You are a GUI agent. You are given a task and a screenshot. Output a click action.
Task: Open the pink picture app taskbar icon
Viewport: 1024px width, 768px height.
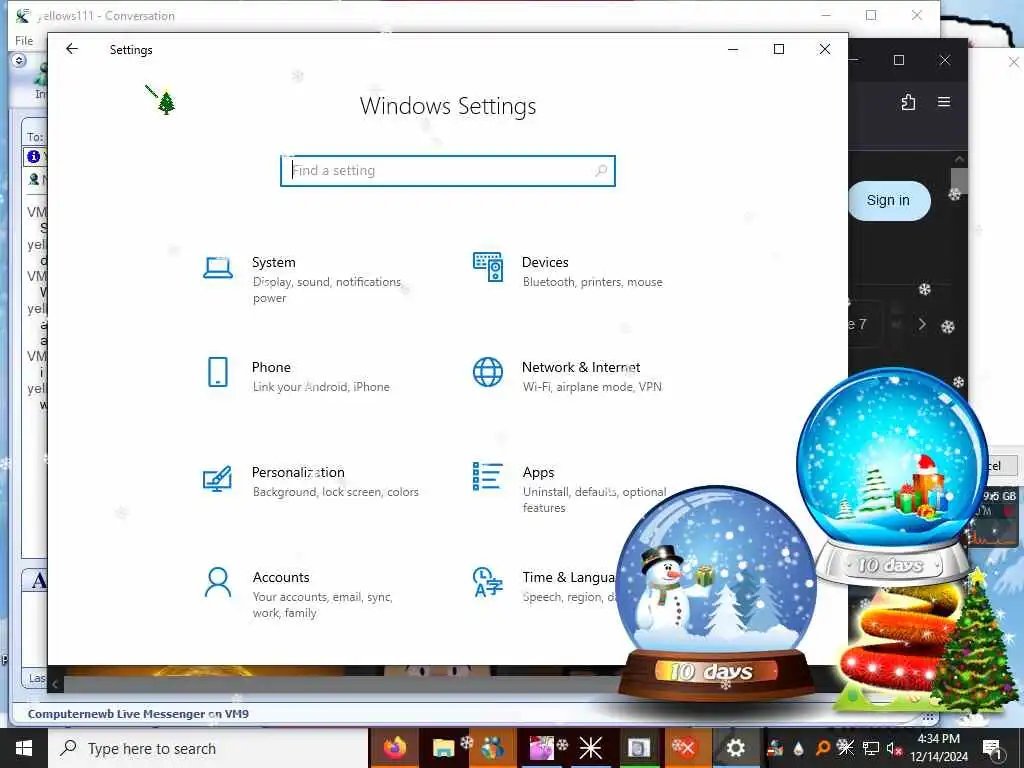541,748
